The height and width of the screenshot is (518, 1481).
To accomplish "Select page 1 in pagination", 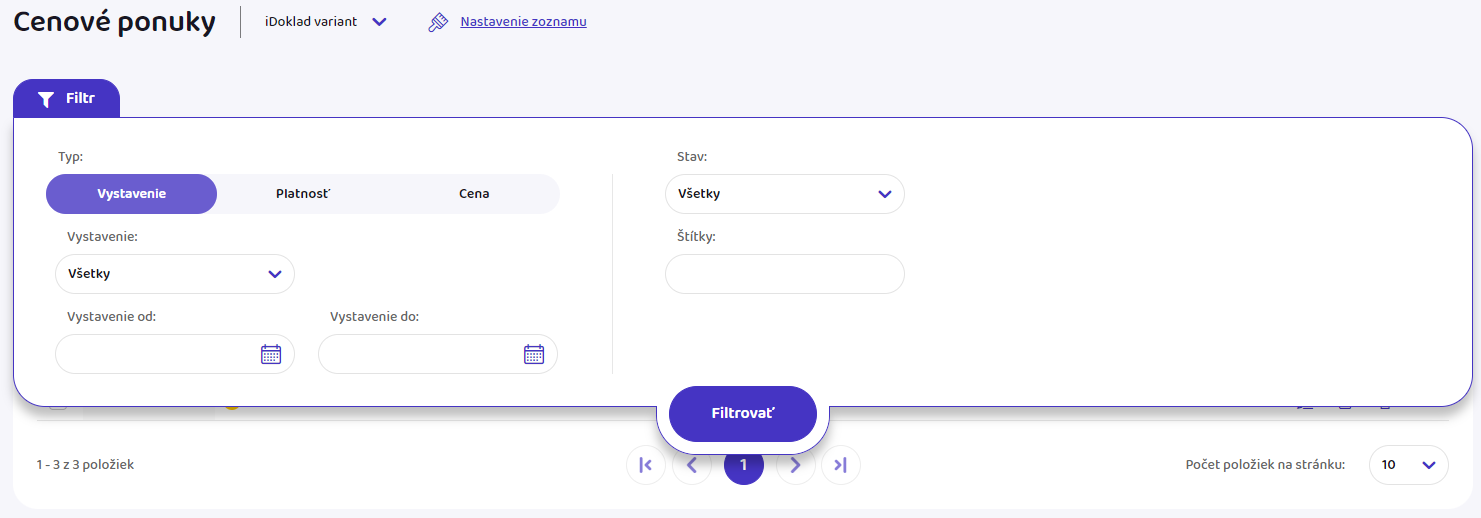I will point(743,466).
